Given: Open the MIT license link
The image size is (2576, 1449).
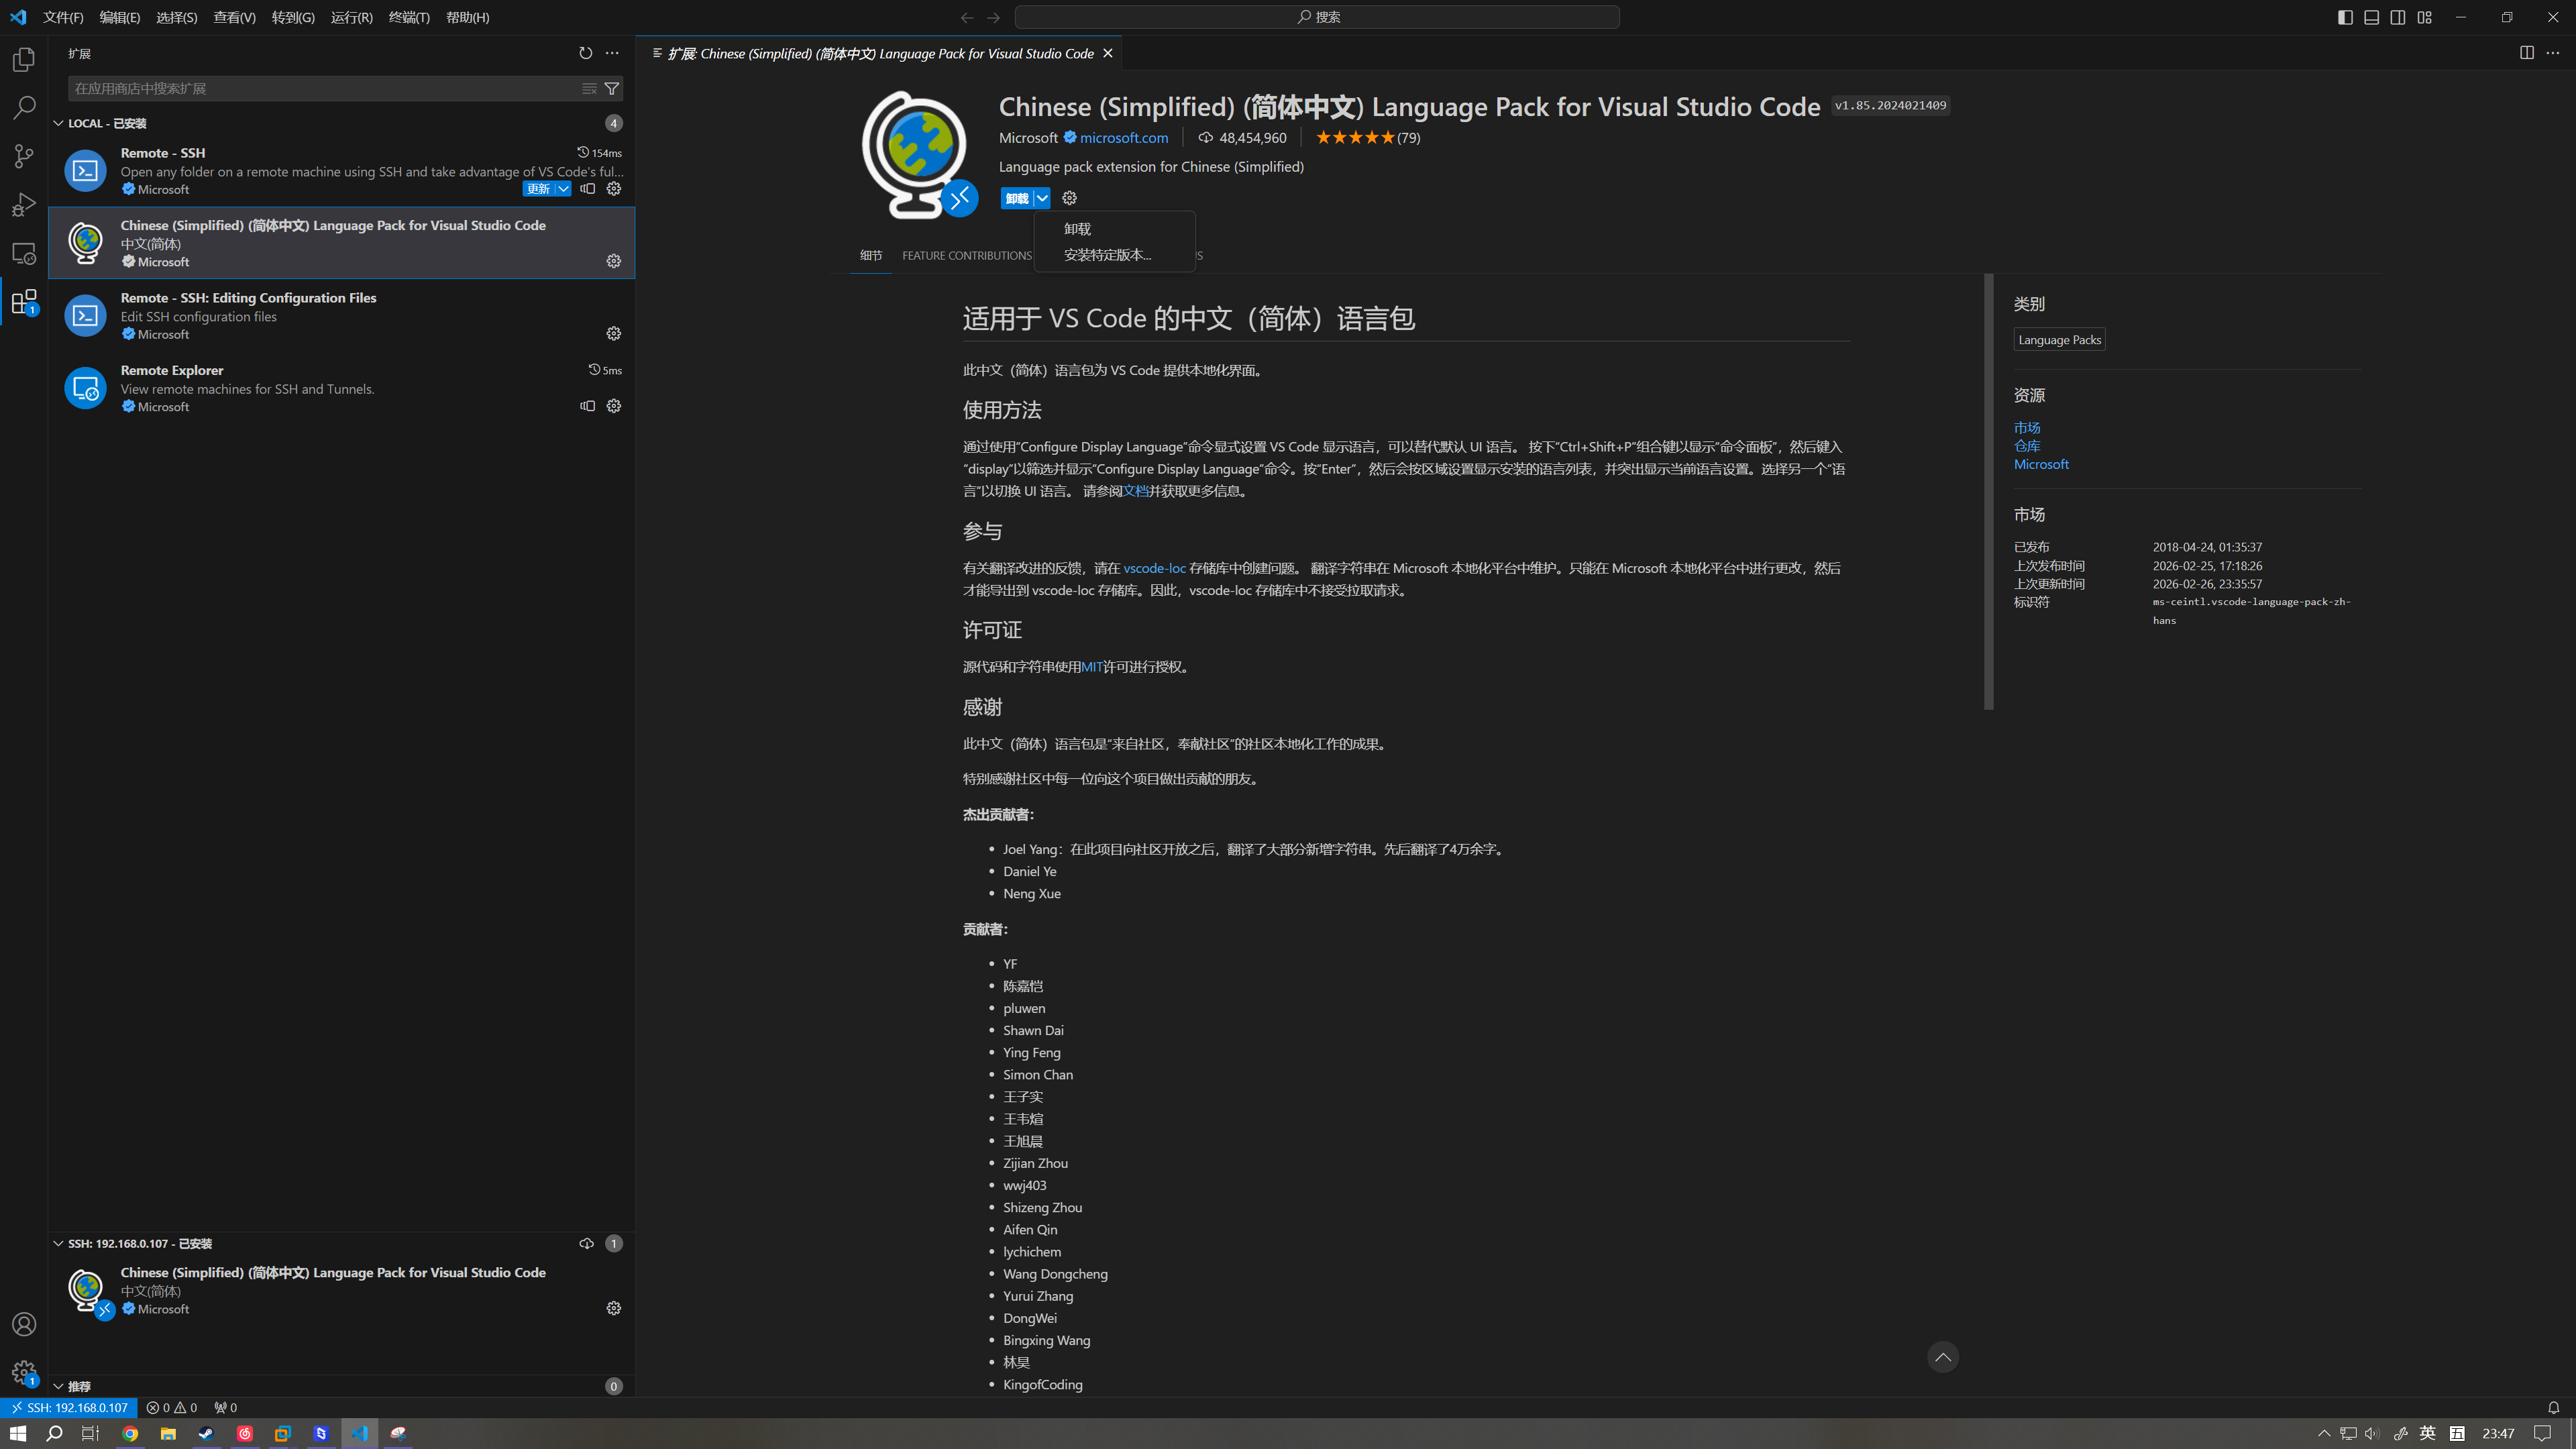Looking at the screenshot, I should [1091, 667].
